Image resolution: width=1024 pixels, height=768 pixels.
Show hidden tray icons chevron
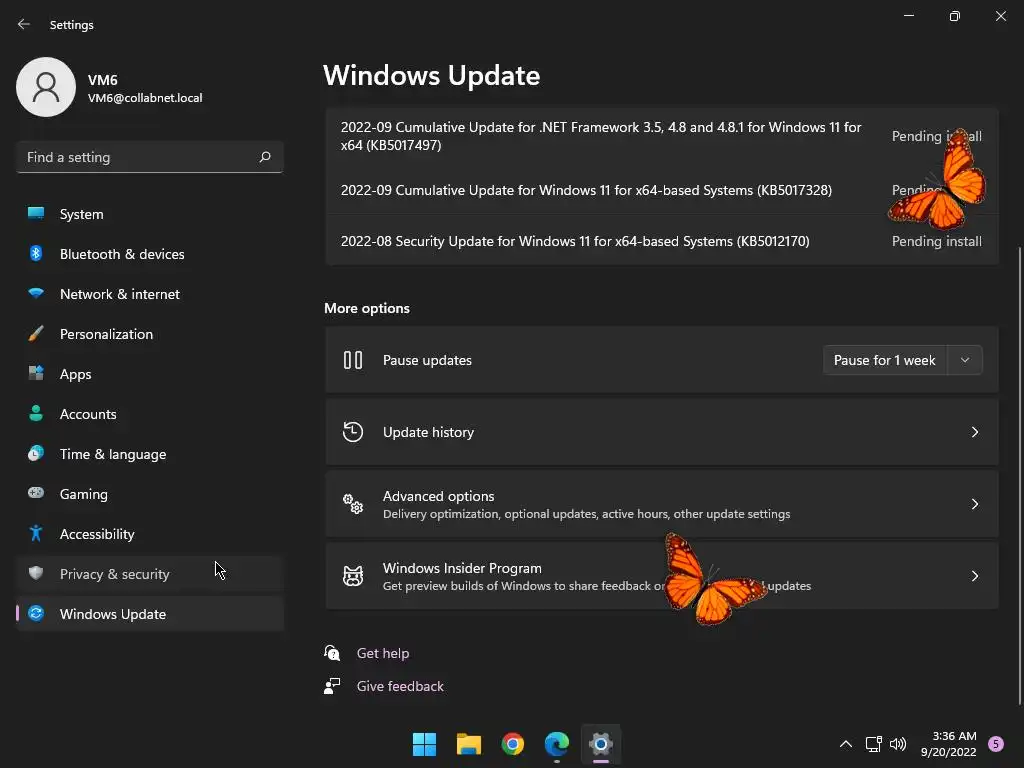click(x=846, y=744)
